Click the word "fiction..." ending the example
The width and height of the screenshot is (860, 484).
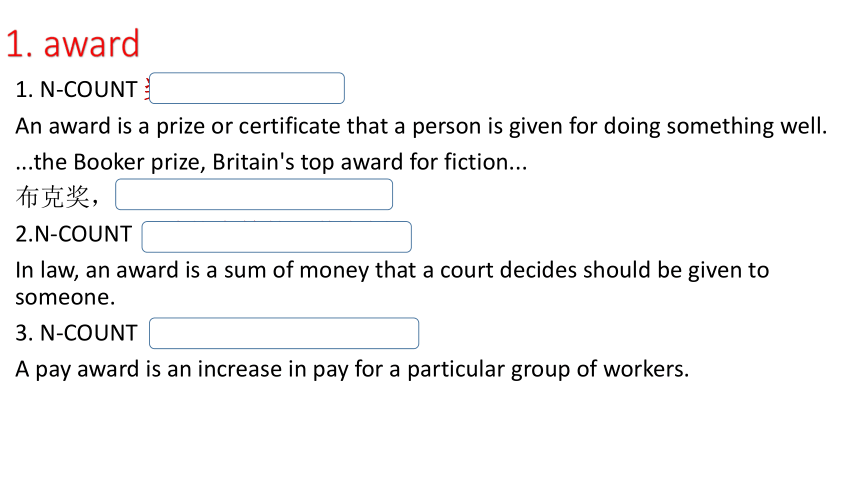click(x=485, y=162)
